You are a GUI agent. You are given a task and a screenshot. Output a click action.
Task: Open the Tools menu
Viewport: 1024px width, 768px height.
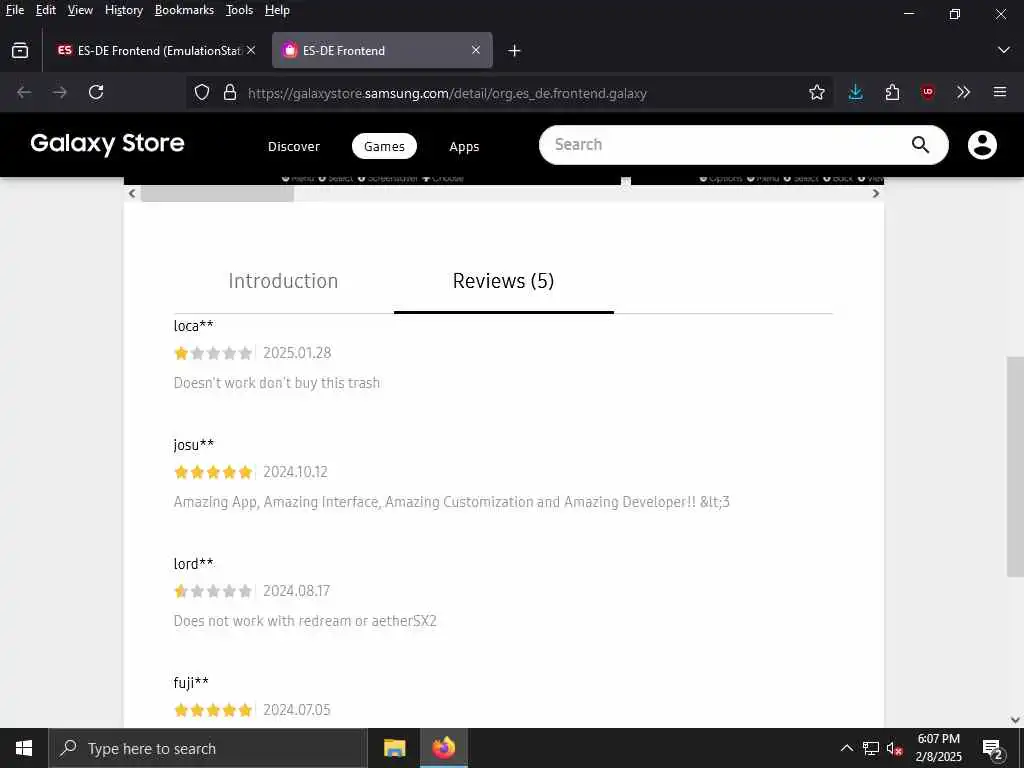coord(239,10)
